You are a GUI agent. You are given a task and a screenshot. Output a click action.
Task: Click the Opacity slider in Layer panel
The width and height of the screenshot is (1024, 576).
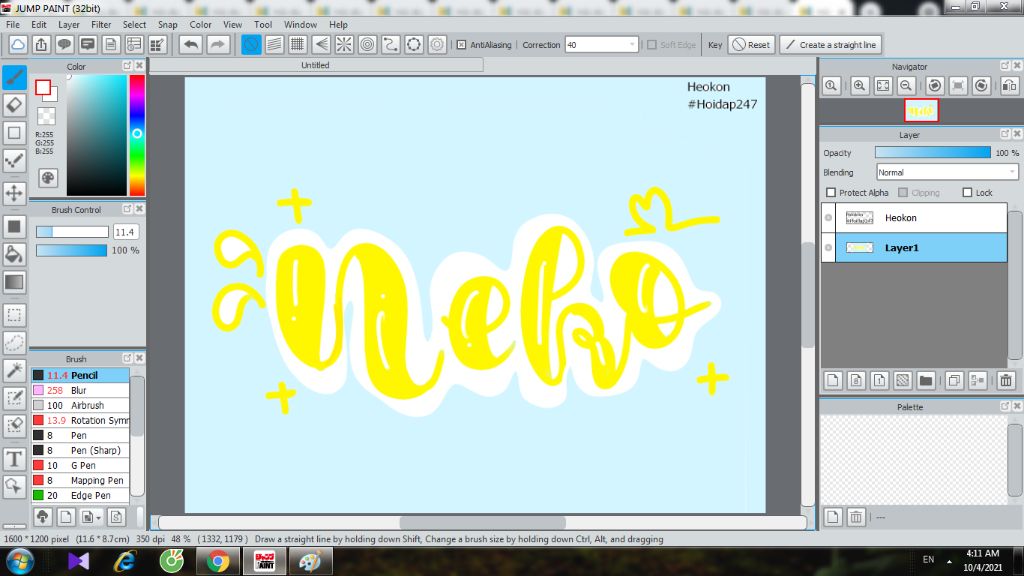pyautogui.click(x=933, y=152)
